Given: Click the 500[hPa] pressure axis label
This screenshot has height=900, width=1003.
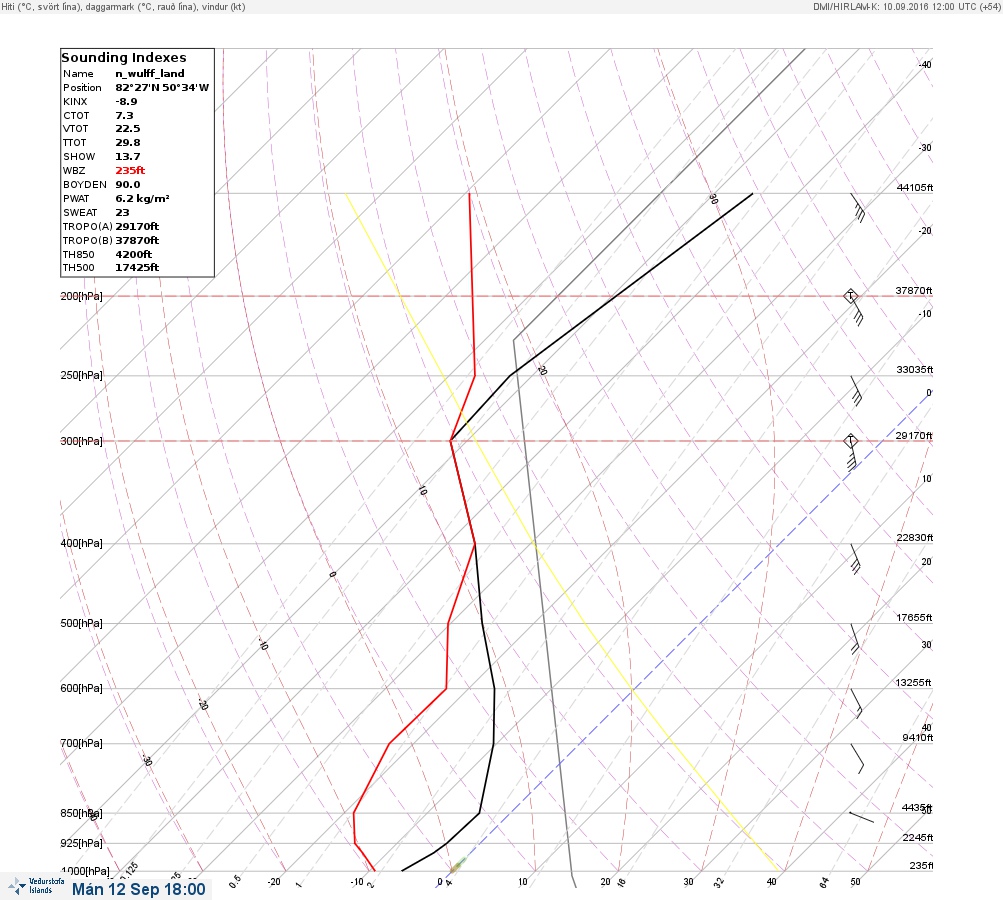Looking at the screenshot, I should pyautogui.click(x=81, y=623).
